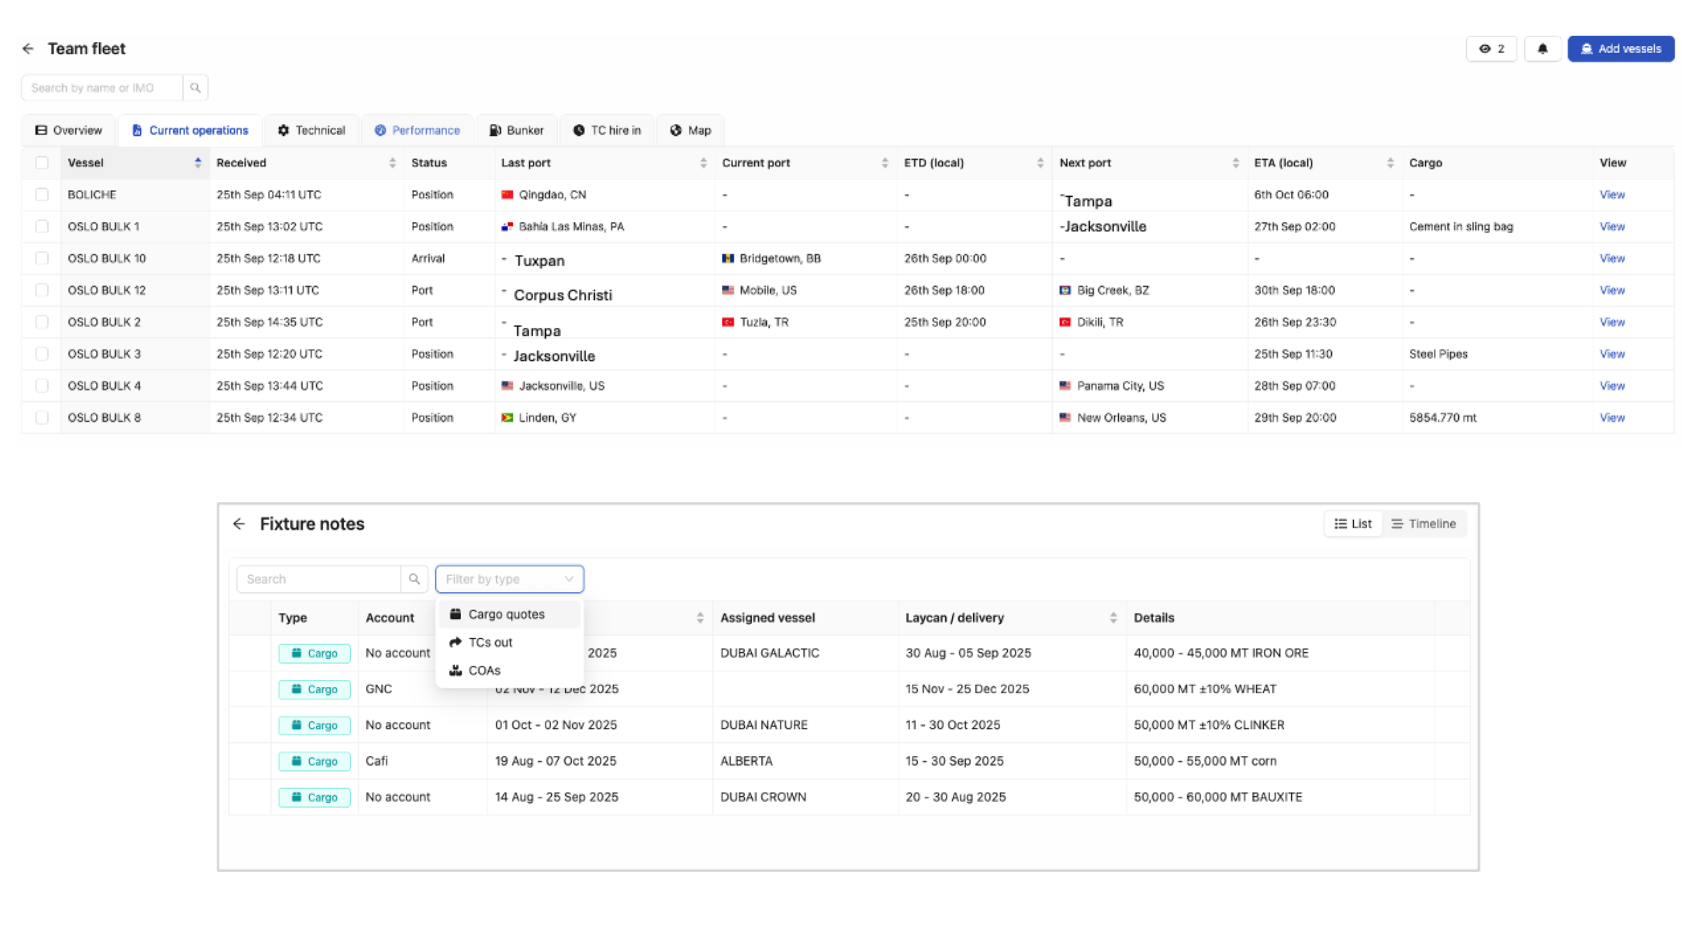Viewport: 1698px width, 925px height.
Task: Toggle the select-all checkbox in table header
Action: 42,163
